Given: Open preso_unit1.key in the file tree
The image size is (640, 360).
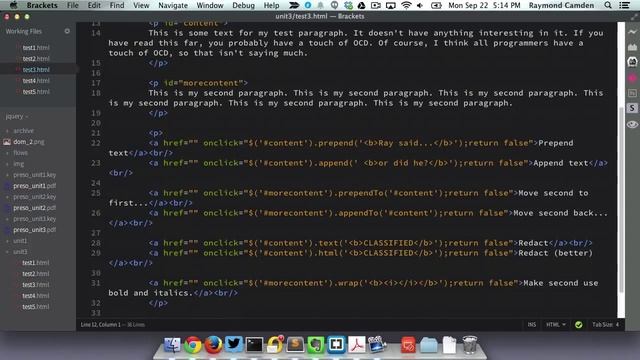Looking at the screenshot, I should point(34,175).
